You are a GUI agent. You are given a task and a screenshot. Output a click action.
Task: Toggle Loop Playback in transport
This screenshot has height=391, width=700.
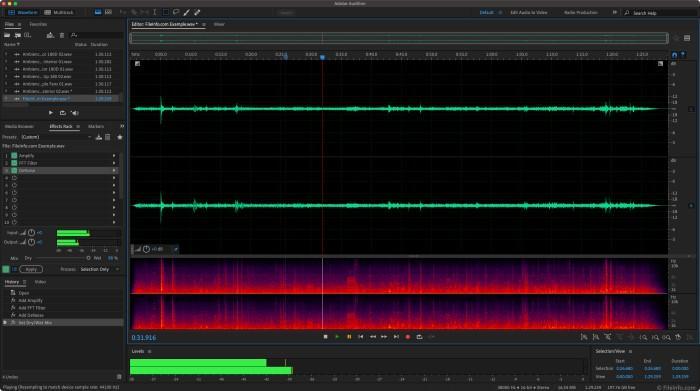[419, 337]
